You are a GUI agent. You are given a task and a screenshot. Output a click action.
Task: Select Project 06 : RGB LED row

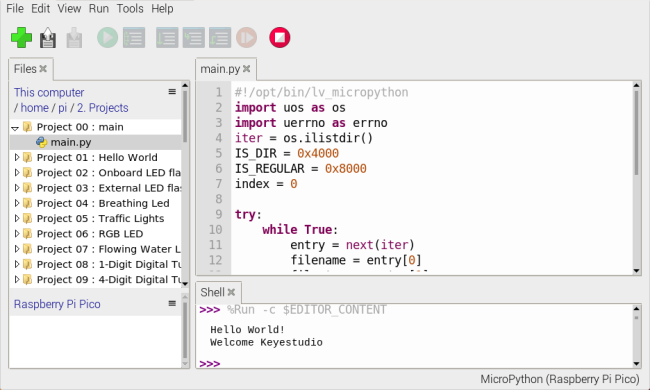click(x=95, y=234)
